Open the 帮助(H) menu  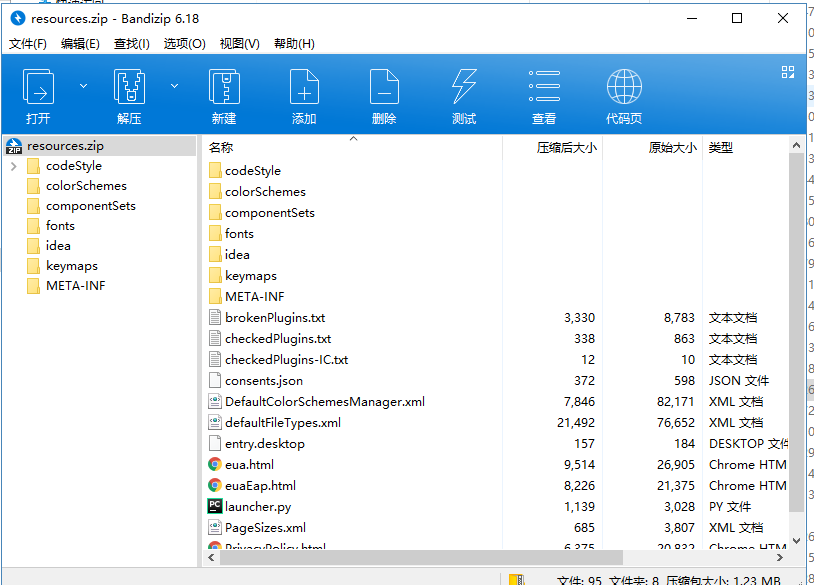click(294, 44)
